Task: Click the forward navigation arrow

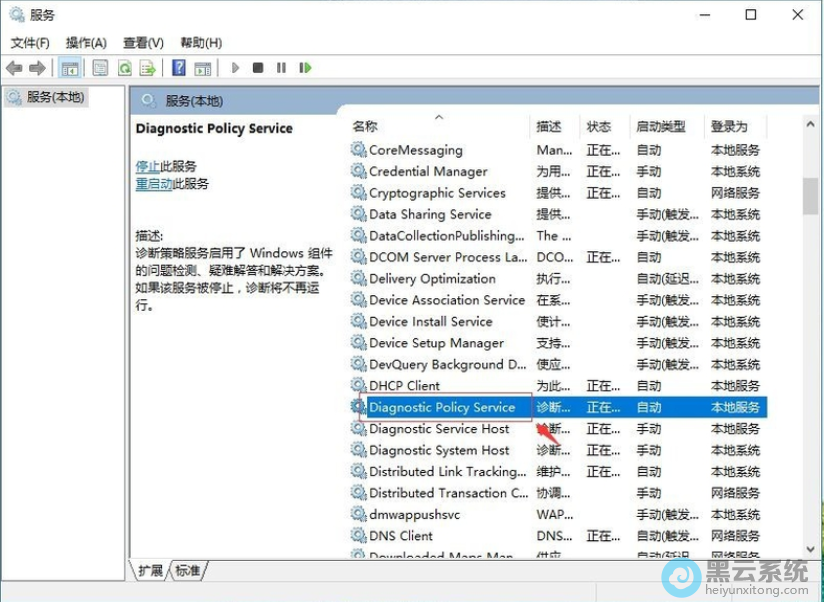Action: point(37,67)
